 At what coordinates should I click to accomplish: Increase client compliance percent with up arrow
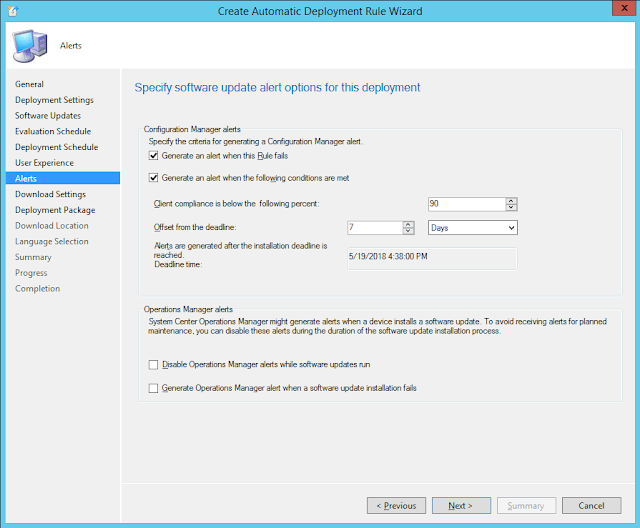tap(511, 200)
